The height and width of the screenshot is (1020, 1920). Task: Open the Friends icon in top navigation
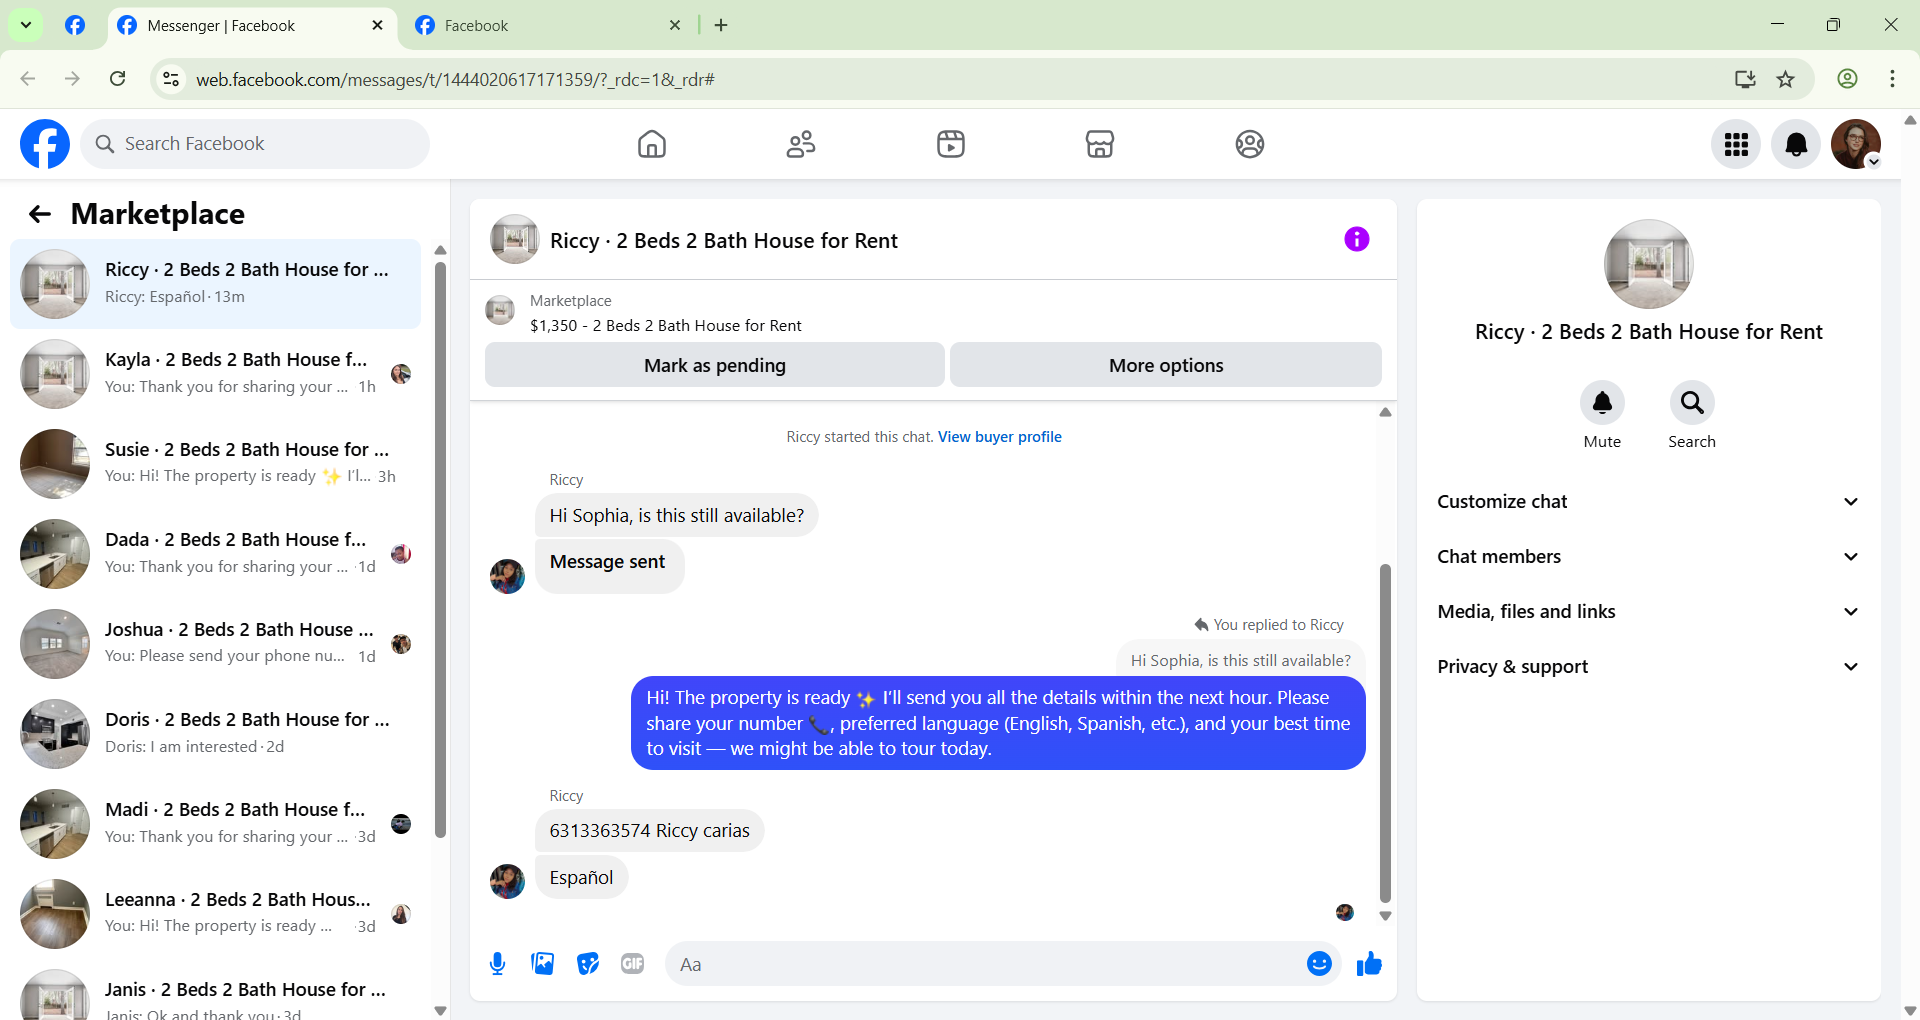click(801, 144)
